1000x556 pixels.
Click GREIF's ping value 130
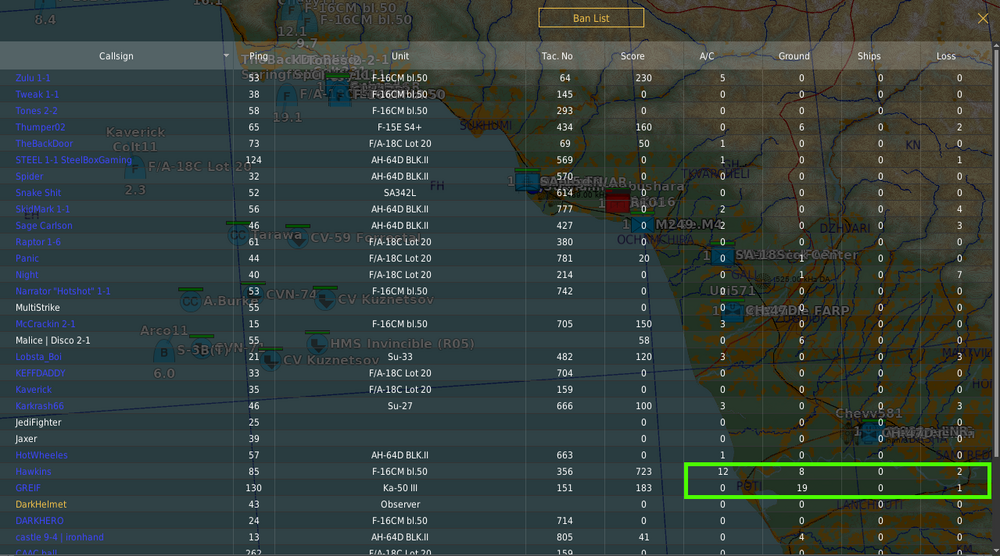254,488
